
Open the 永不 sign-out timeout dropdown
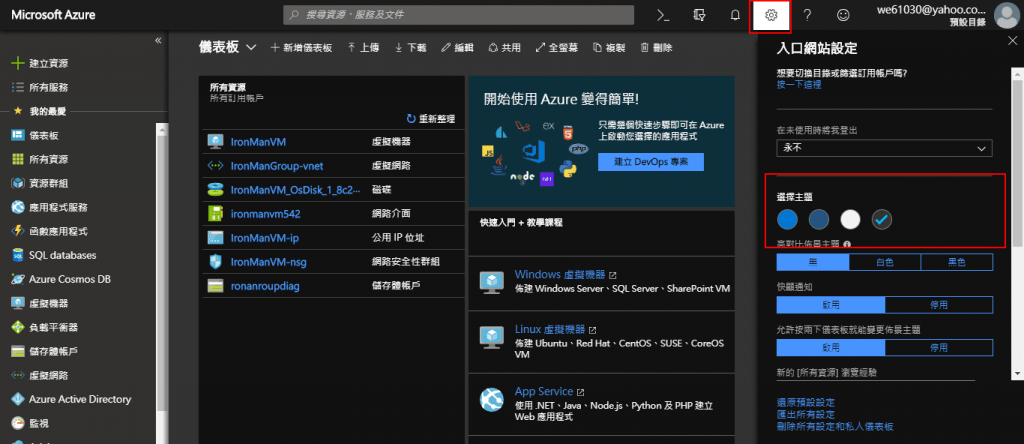884,148
